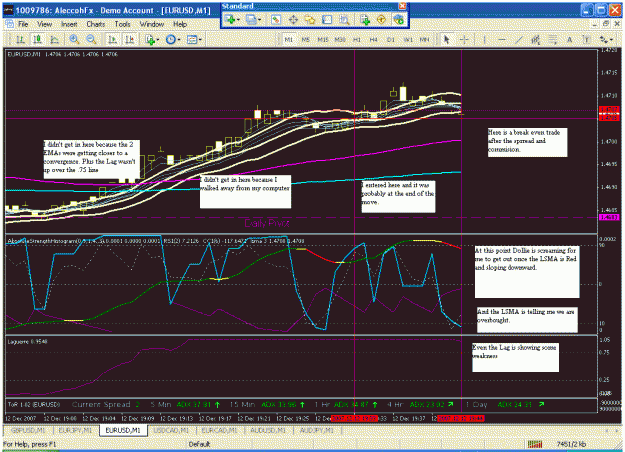Show the Terminal panel icon
This screenshot has width=625, height=452.
click(327, 19)
